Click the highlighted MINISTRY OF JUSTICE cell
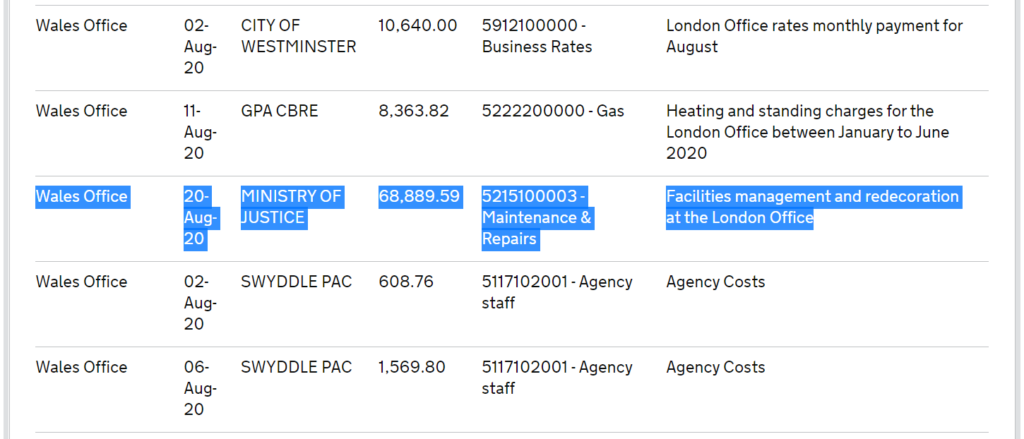Screen dimensions: 1024x439 (x=291, y=207)
